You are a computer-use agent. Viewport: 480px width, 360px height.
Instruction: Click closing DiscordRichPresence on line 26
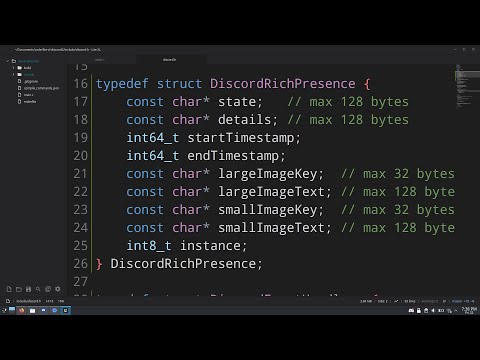(183, 264)
